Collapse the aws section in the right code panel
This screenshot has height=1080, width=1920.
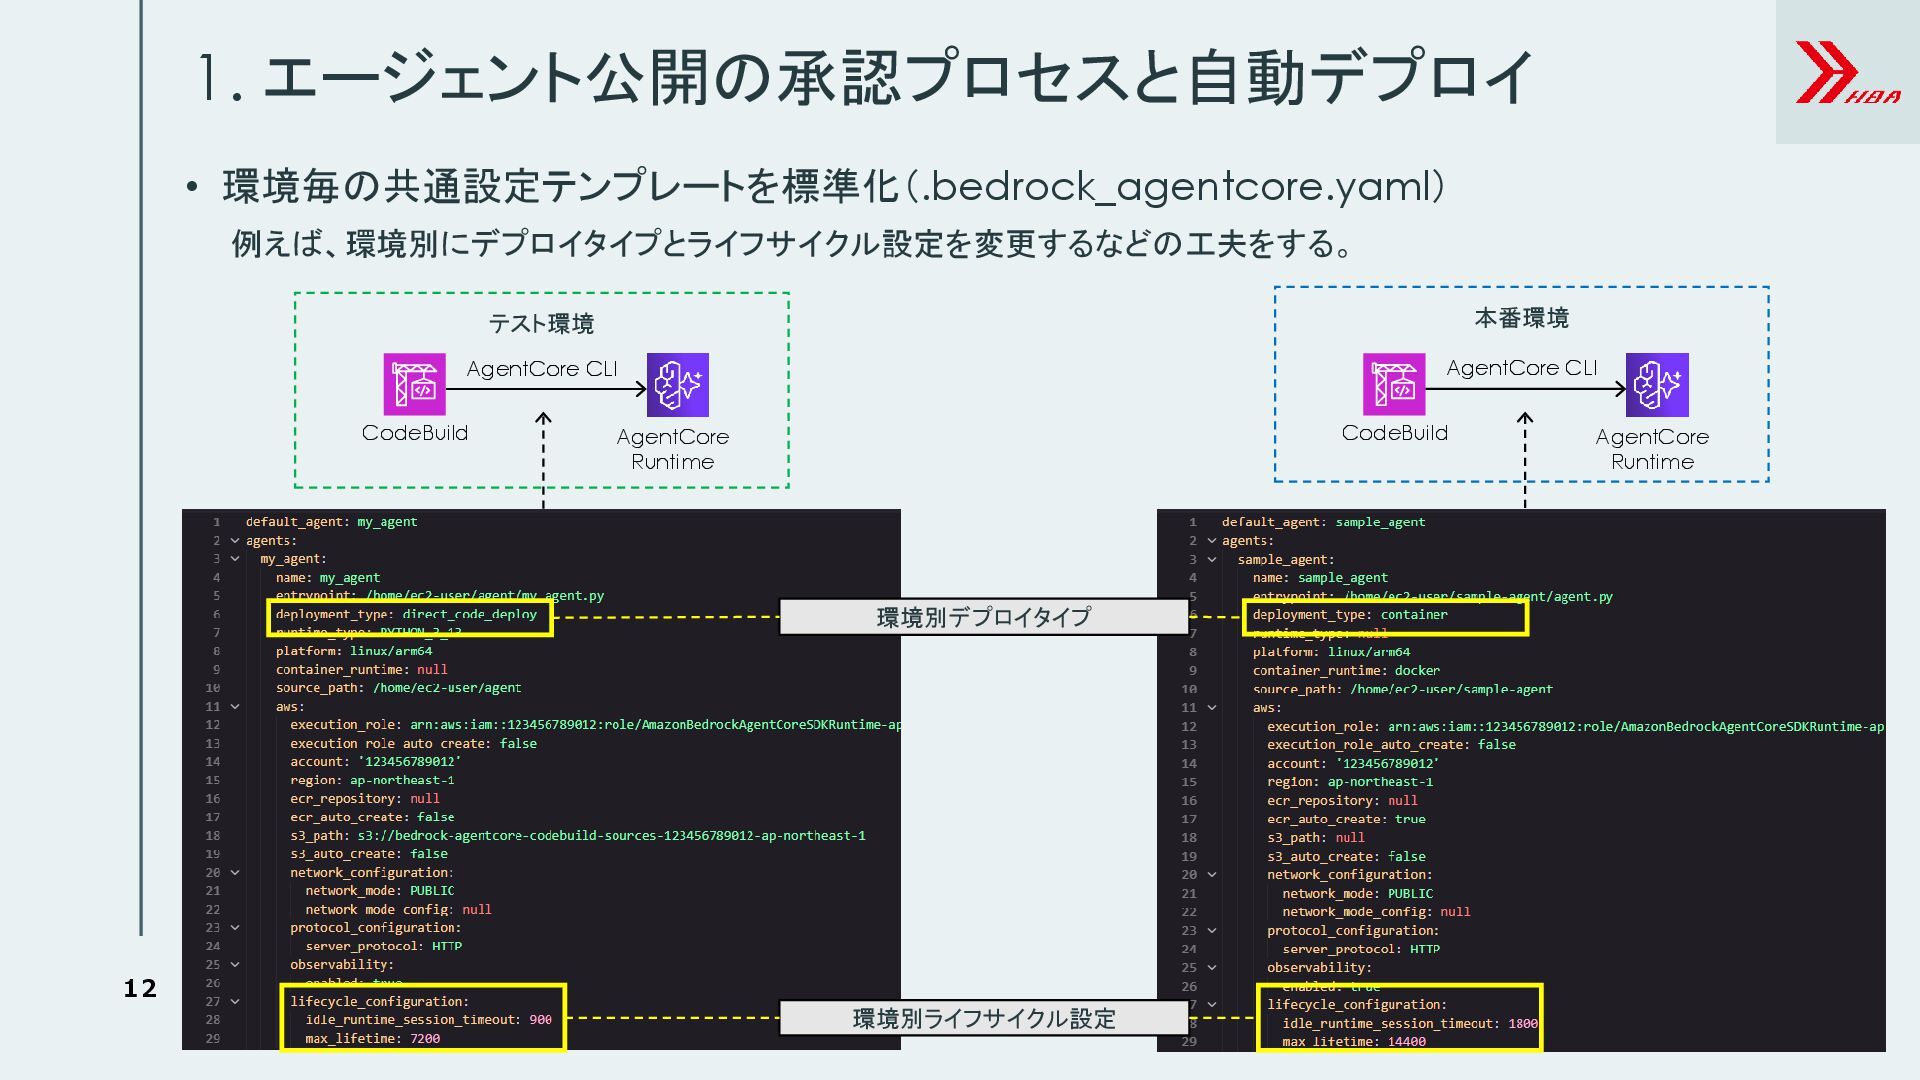coord(1212,708)
